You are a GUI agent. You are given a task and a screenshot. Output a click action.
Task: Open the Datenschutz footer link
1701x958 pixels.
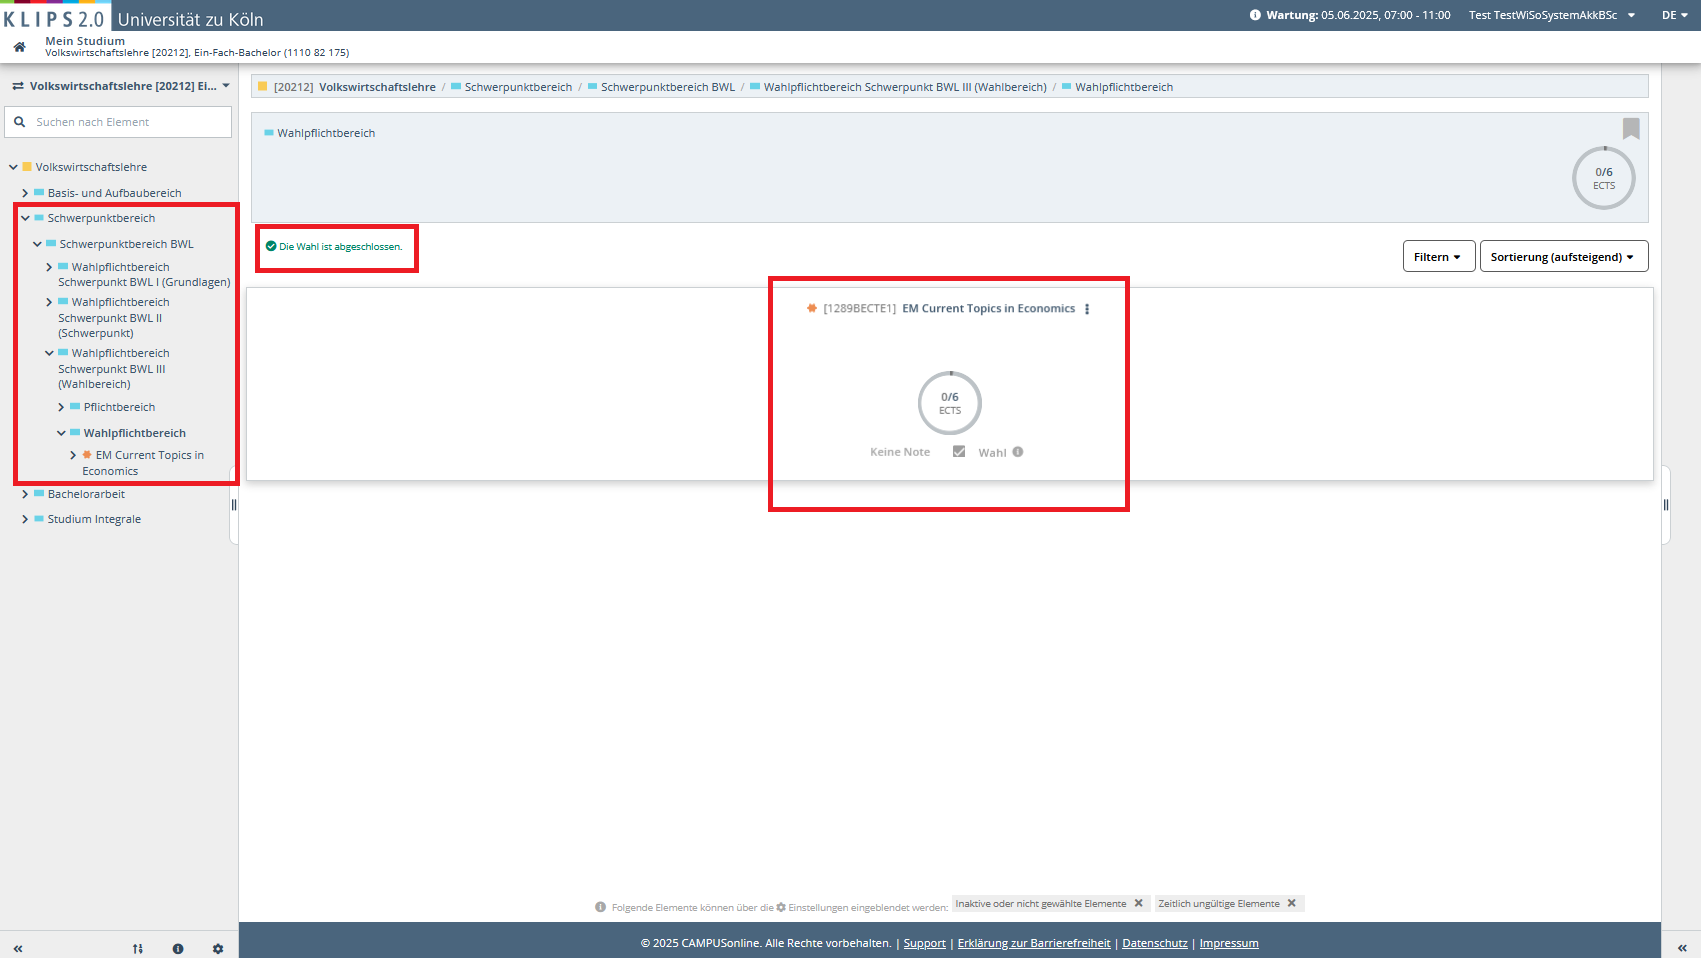1155,943
